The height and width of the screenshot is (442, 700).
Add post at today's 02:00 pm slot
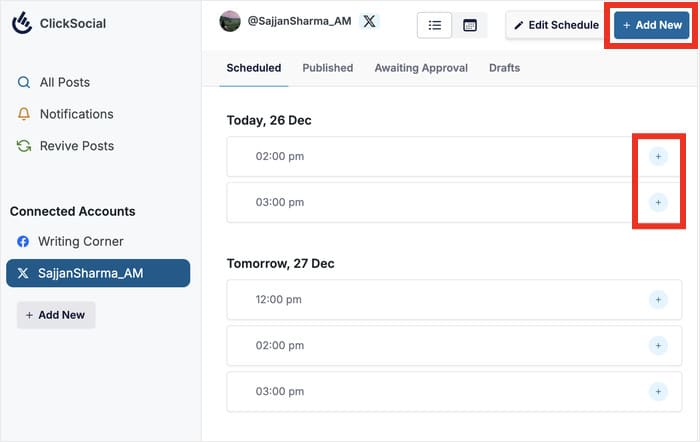point(657,156)
